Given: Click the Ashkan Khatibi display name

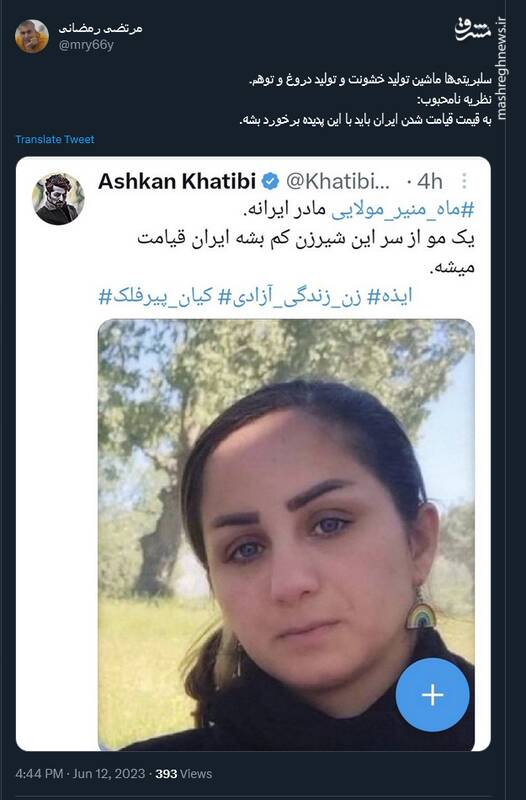Looking at the screenshot, I should point(177,181).
